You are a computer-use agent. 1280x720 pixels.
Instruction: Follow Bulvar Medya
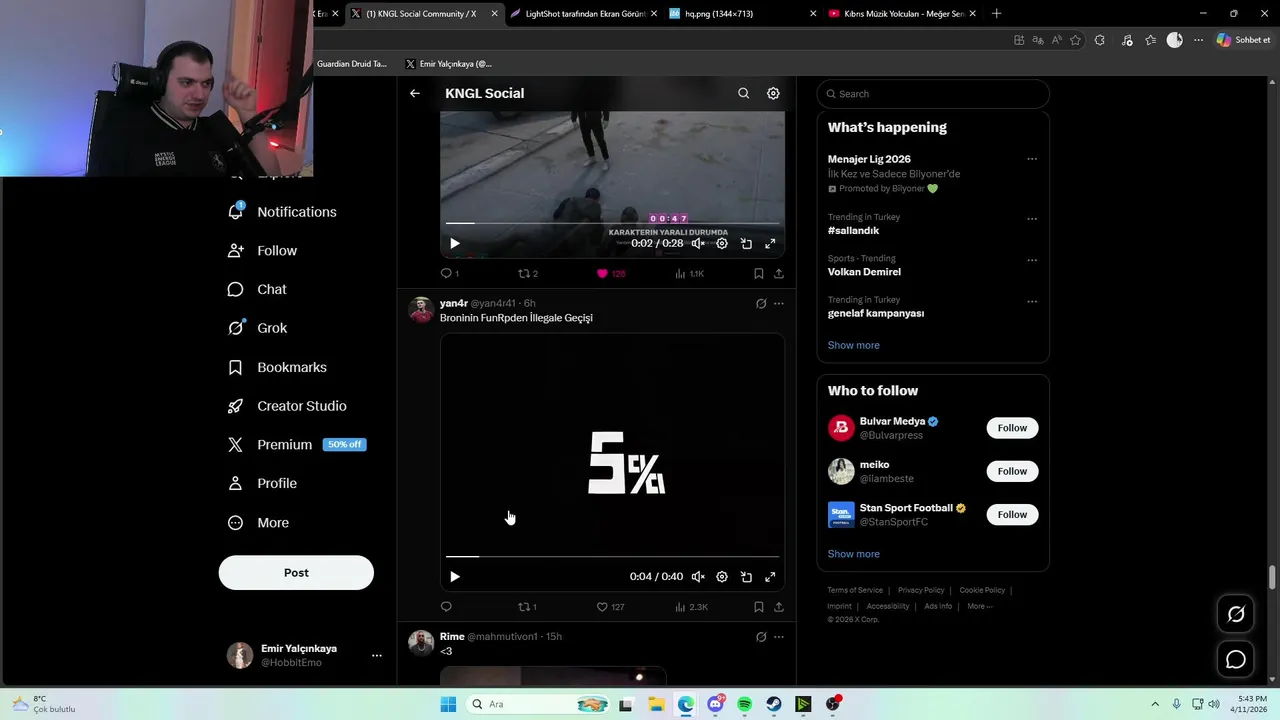pos(1012,428)
